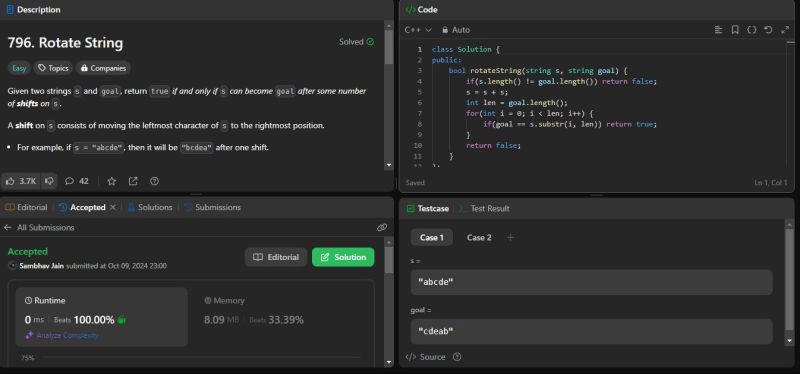Copy submission link with the chain icon
800x374 pixels.
click(382, 228)
